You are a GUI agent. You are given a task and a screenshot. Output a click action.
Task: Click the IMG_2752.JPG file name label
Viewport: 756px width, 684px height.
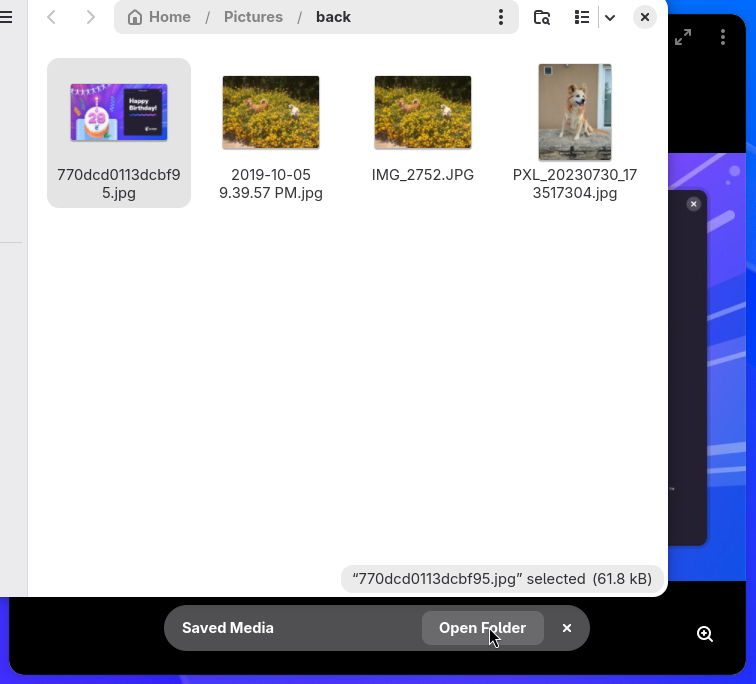tap(423, 174)
